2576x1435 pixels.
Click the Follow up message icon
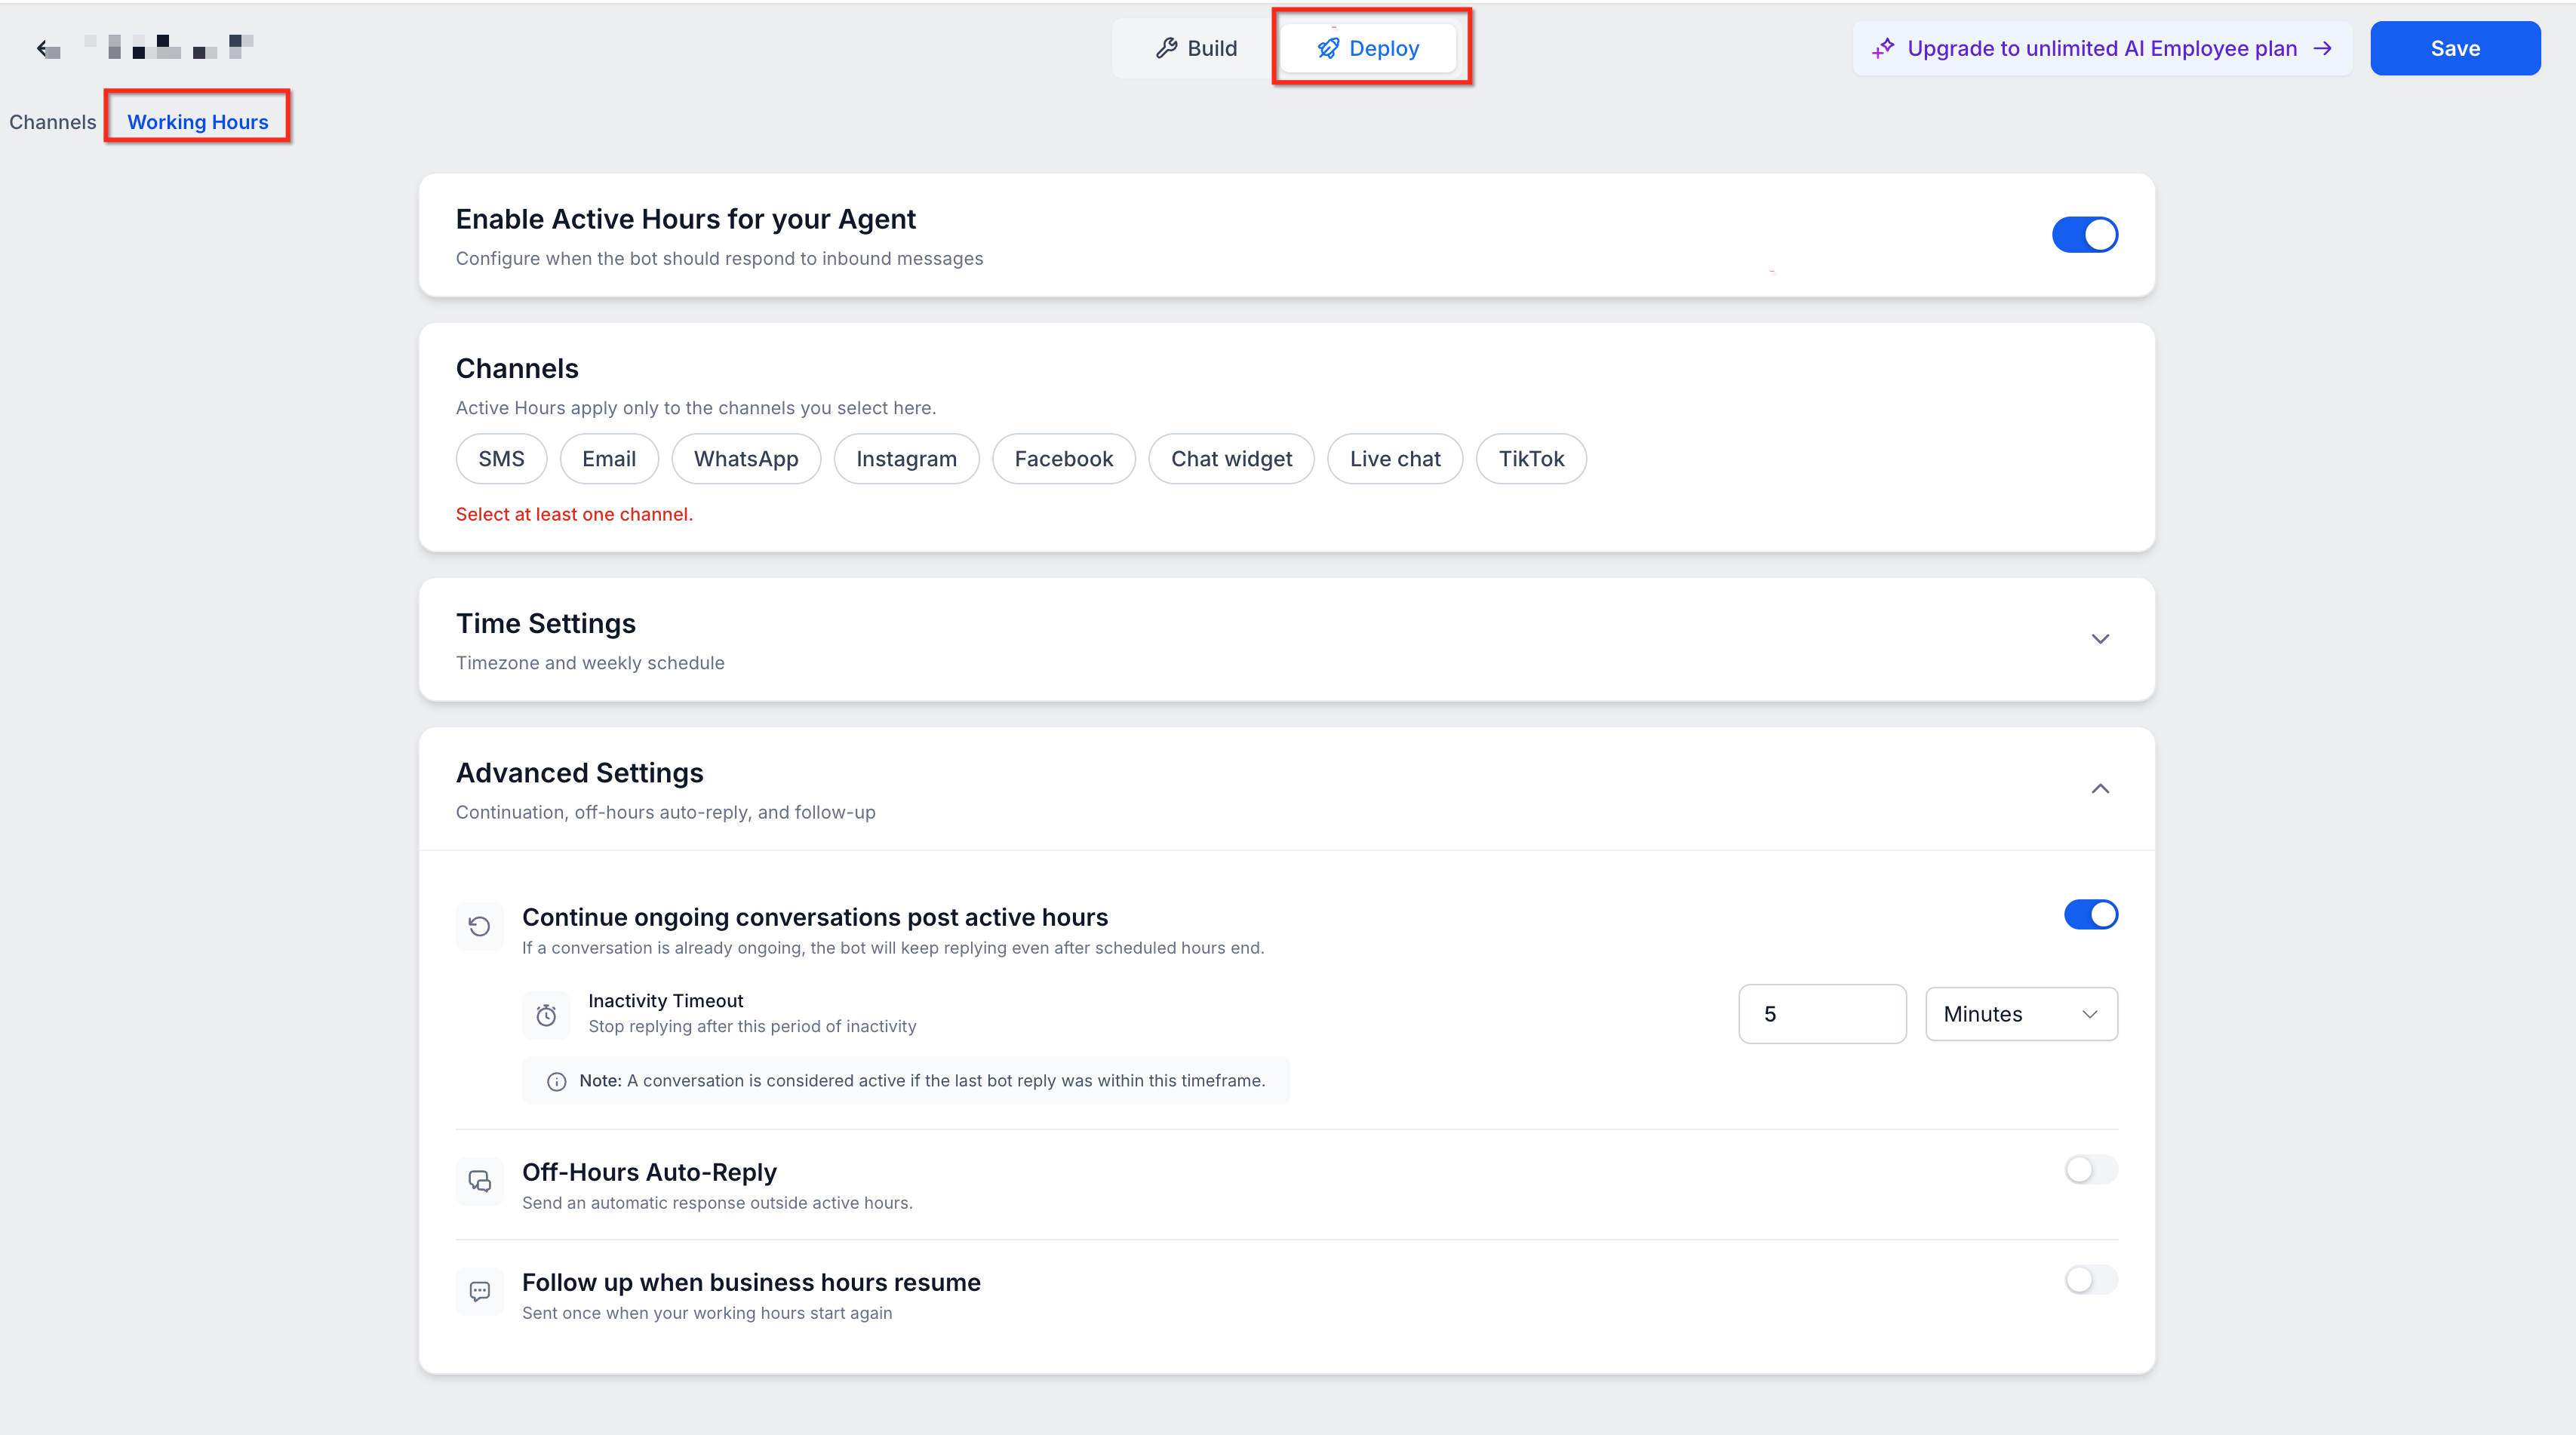[480, 1291]
